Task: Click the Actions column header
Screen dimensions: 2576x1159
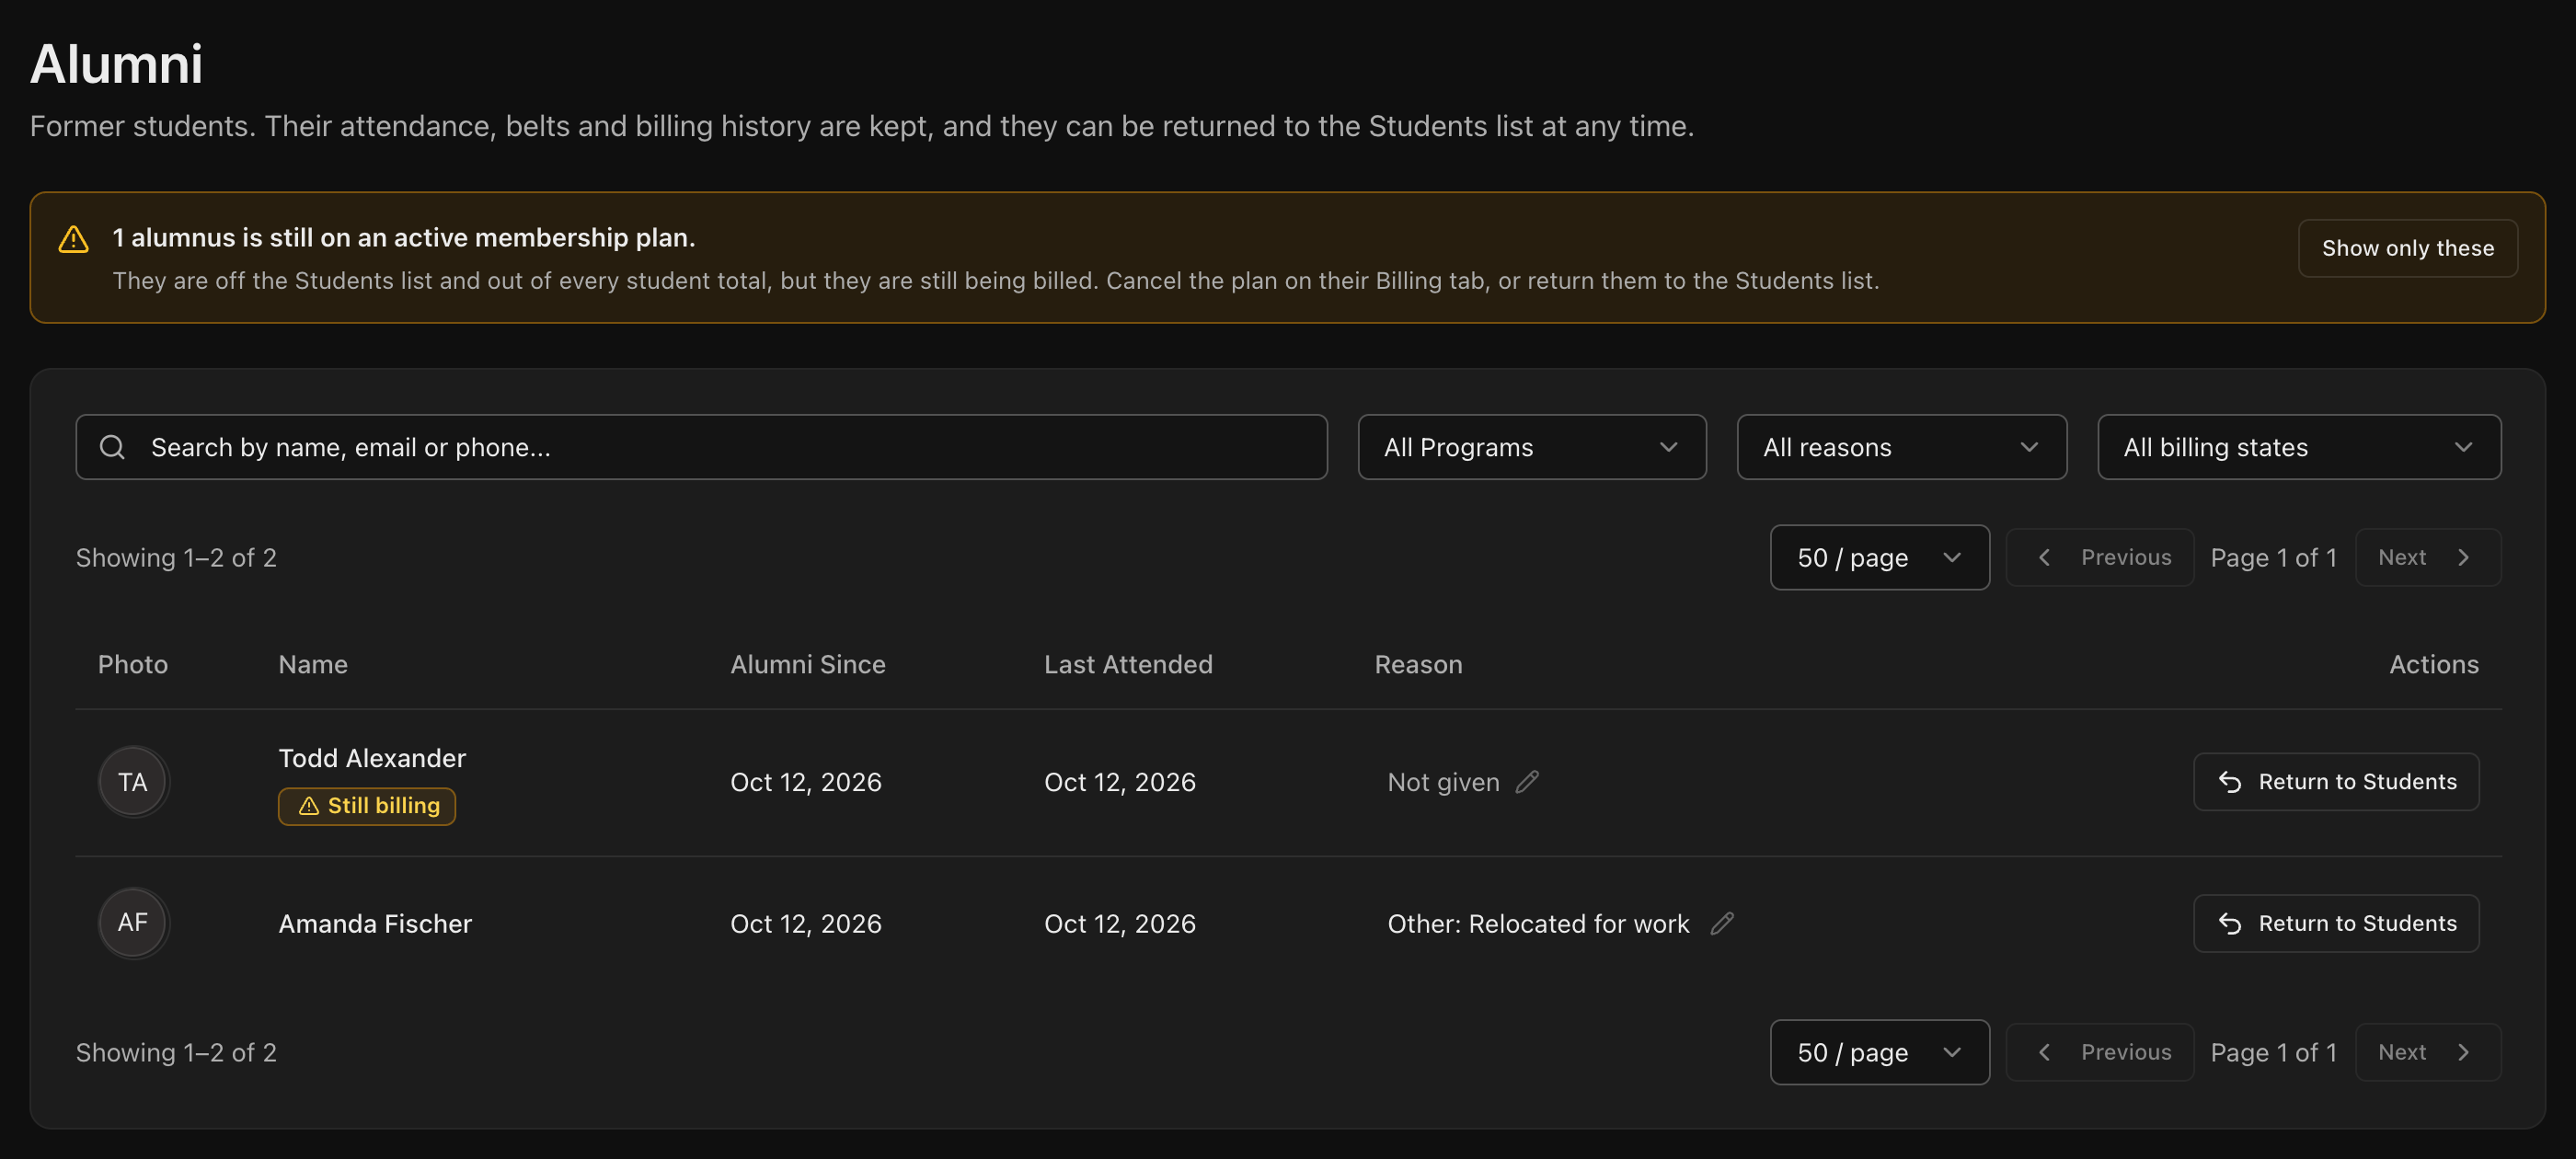Action: click(x=2433, y=665)
